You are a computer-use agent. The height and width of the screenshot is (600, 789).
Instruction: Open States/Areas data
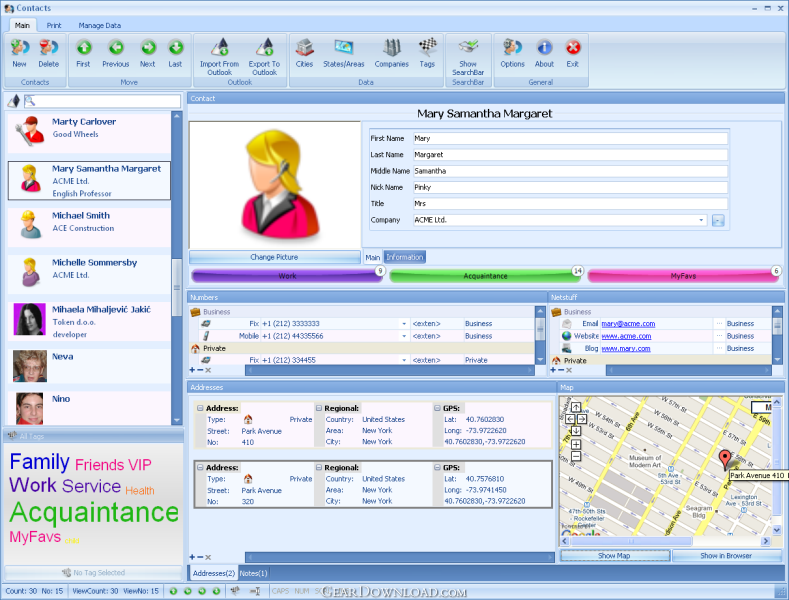(x=344, y=53)
